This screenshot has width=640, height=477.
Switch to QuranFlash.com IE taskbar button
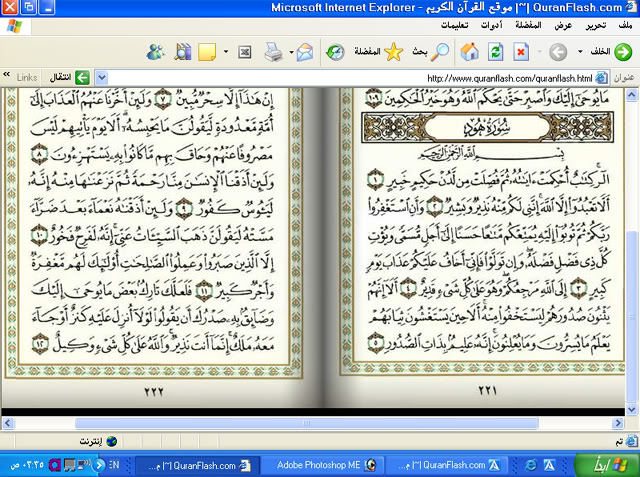198,465
